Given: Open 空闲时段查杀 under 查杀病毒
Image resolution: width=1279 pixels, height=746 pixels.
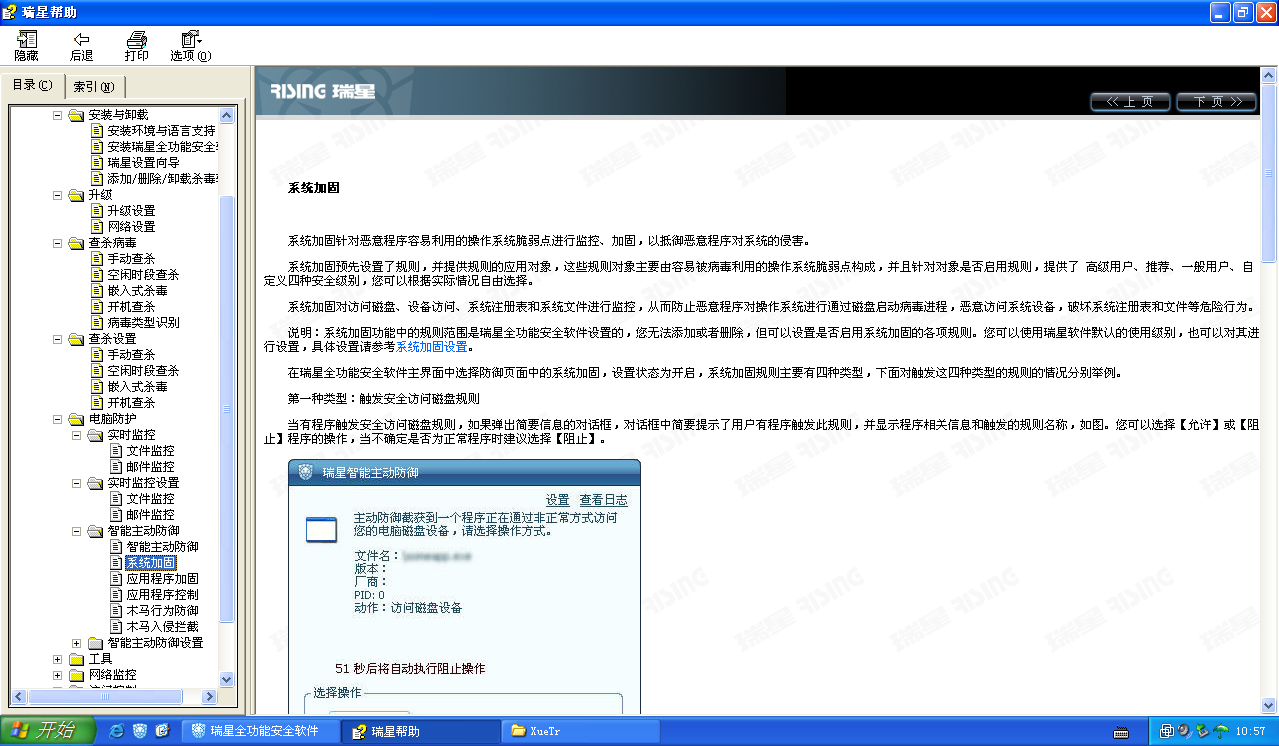Looking at the screenshot, I should (143, 275).
